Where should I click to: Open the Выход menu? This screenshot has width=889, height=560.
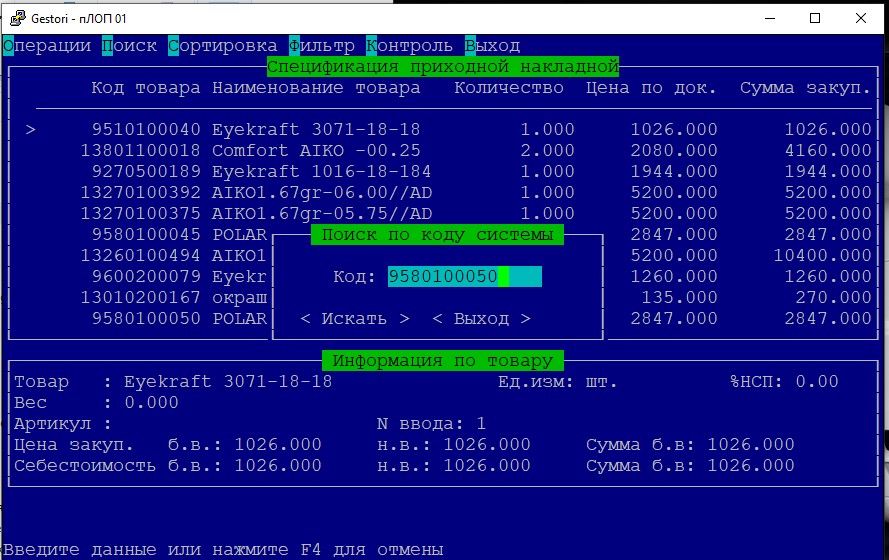point(492,45)
